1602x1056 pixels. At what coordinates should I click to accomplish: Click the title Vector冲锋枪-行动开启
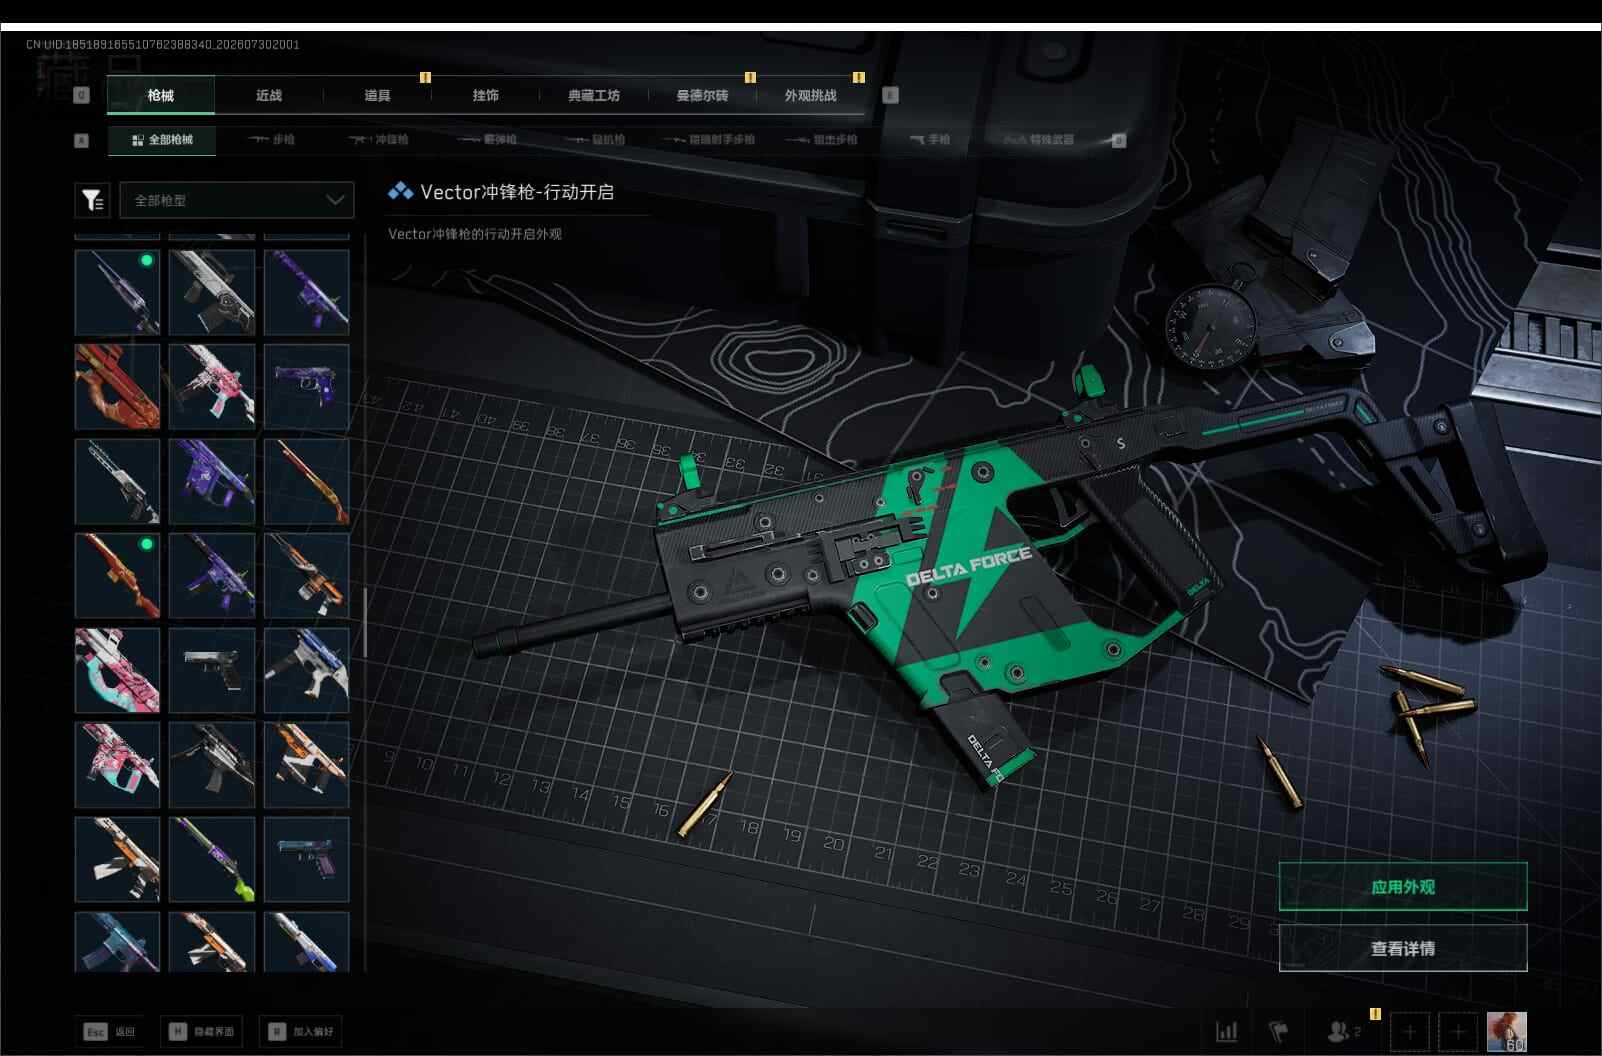tap(517, 192)
